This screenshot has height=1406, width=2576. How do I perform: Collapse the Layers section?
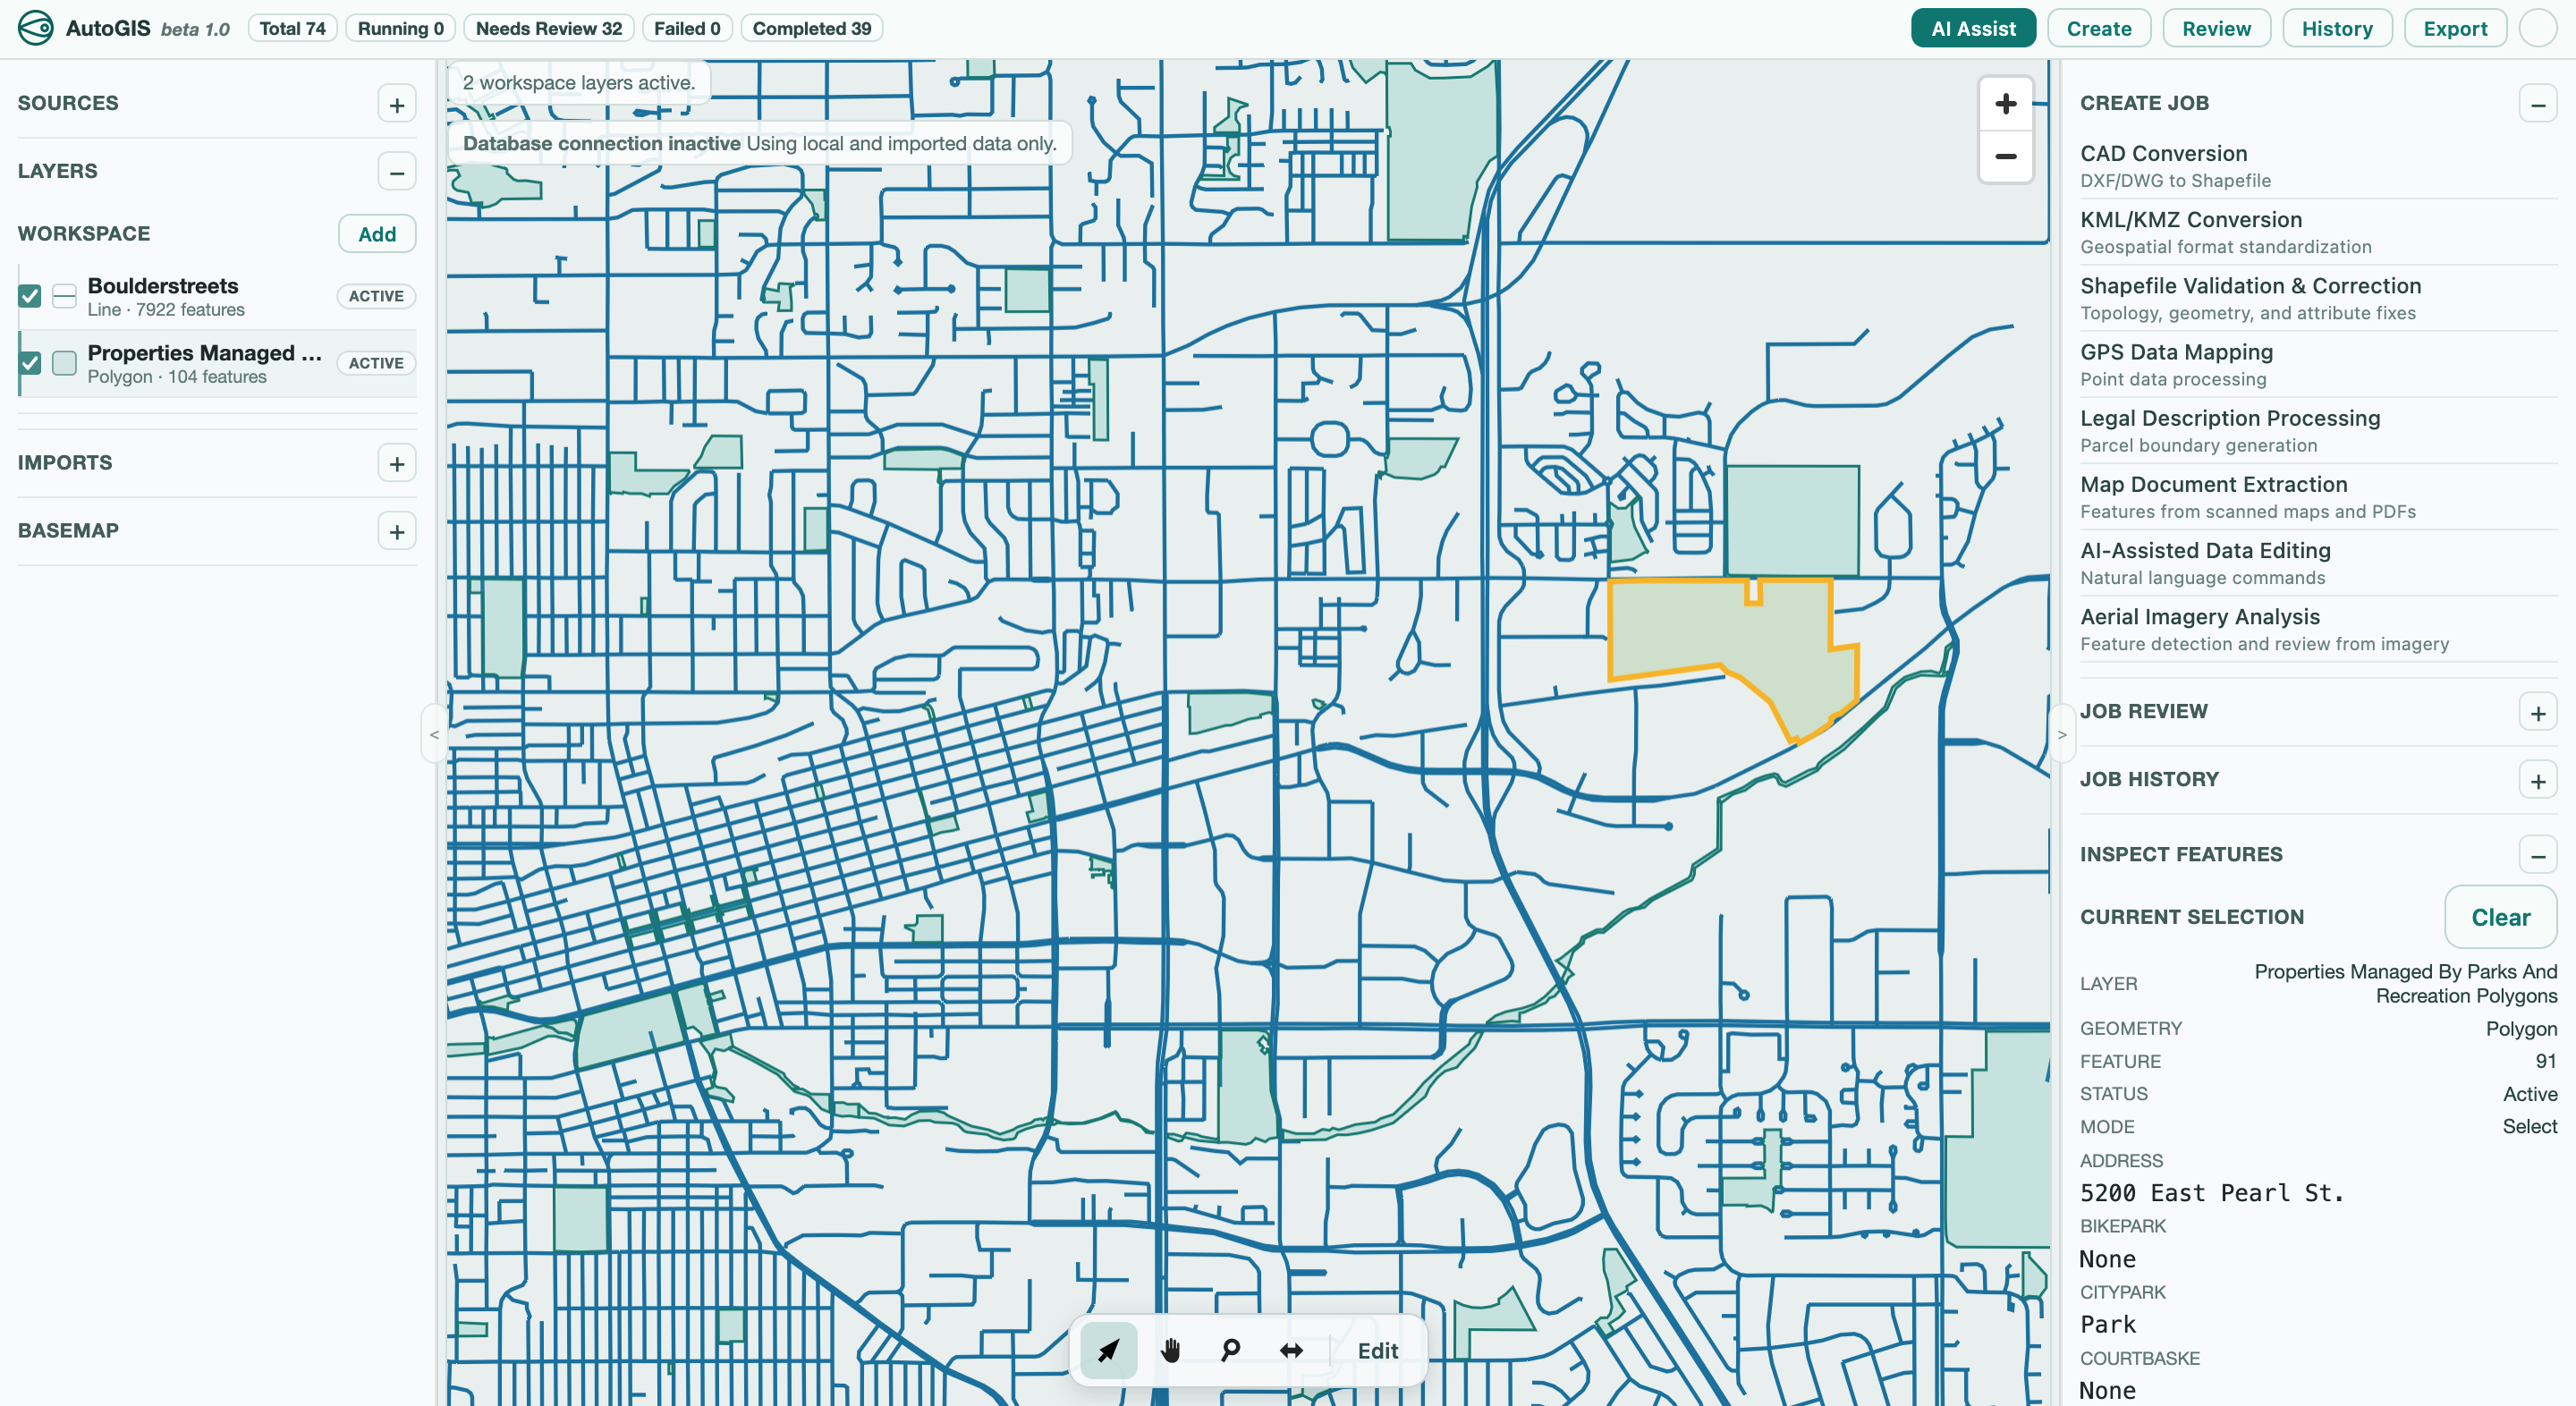(397, 172)
